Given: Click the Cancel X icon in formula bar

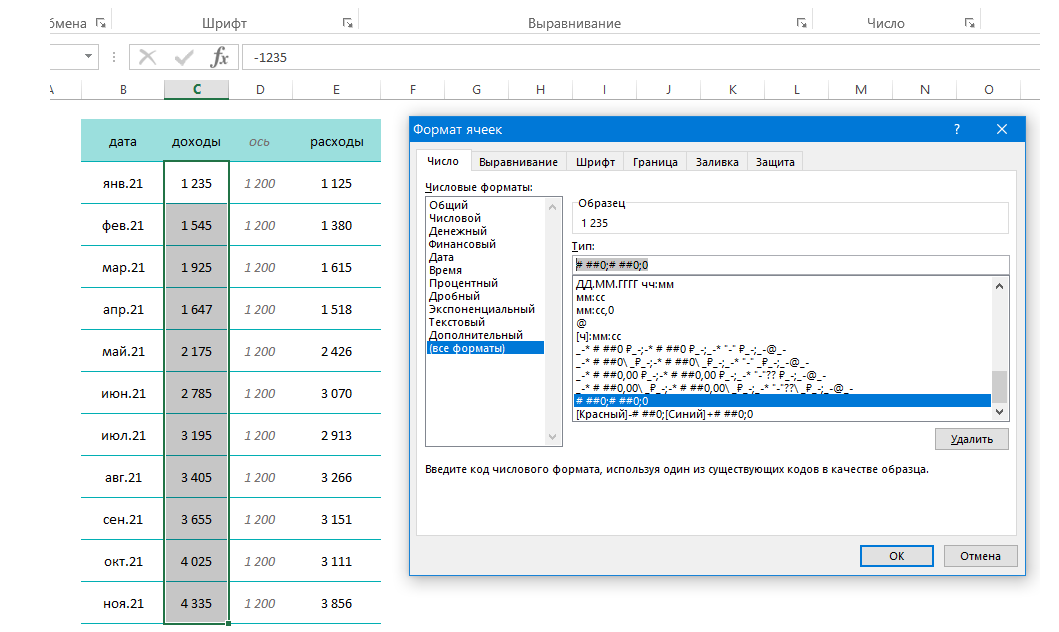Looking at the screenshot, I should [x=148, y=58].
